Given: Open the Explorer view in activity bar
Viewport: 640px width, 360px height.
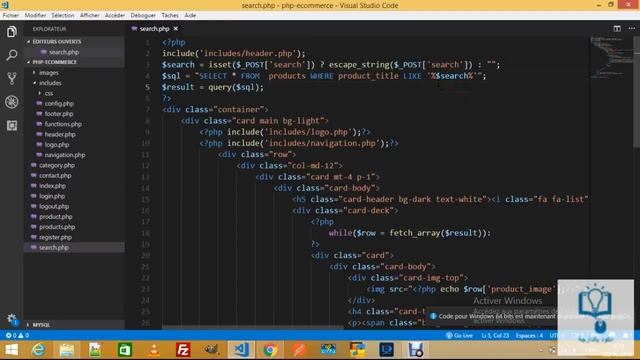Looking at the screenshot, I should pos(11,31).
